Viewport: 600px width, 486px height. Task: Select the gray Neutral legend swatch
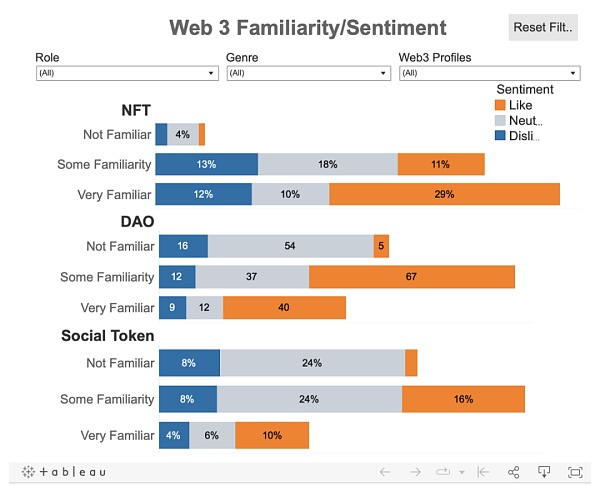500,120
